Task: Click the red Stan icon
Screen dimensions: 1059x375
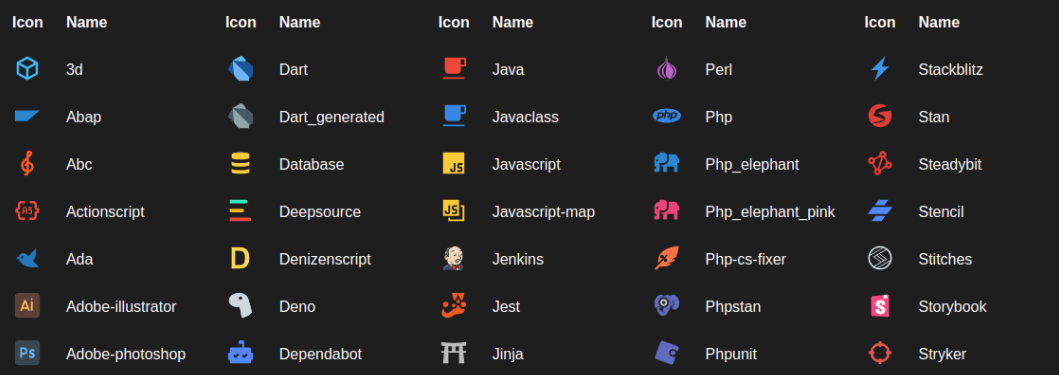Action: point(880,116)
